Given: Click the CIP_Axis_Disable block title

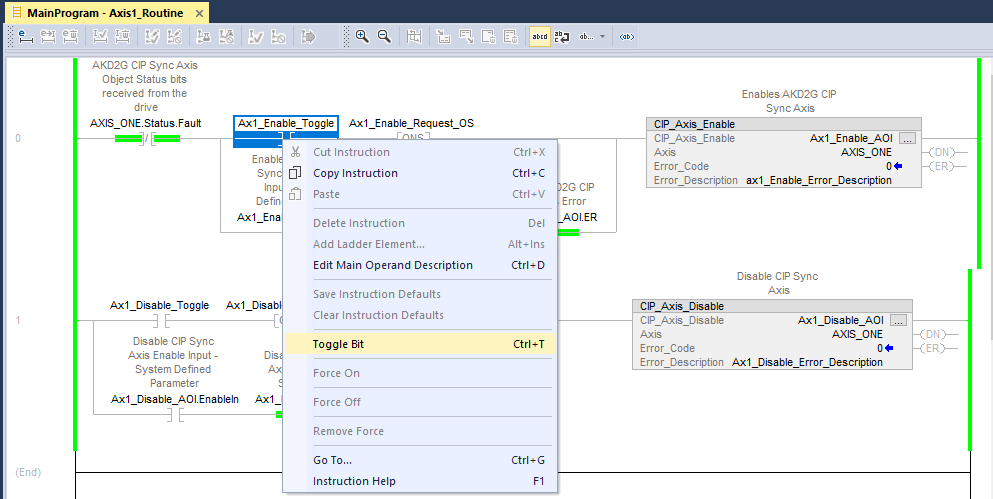Looking at the screenshot, I should [x=681, y=306].
